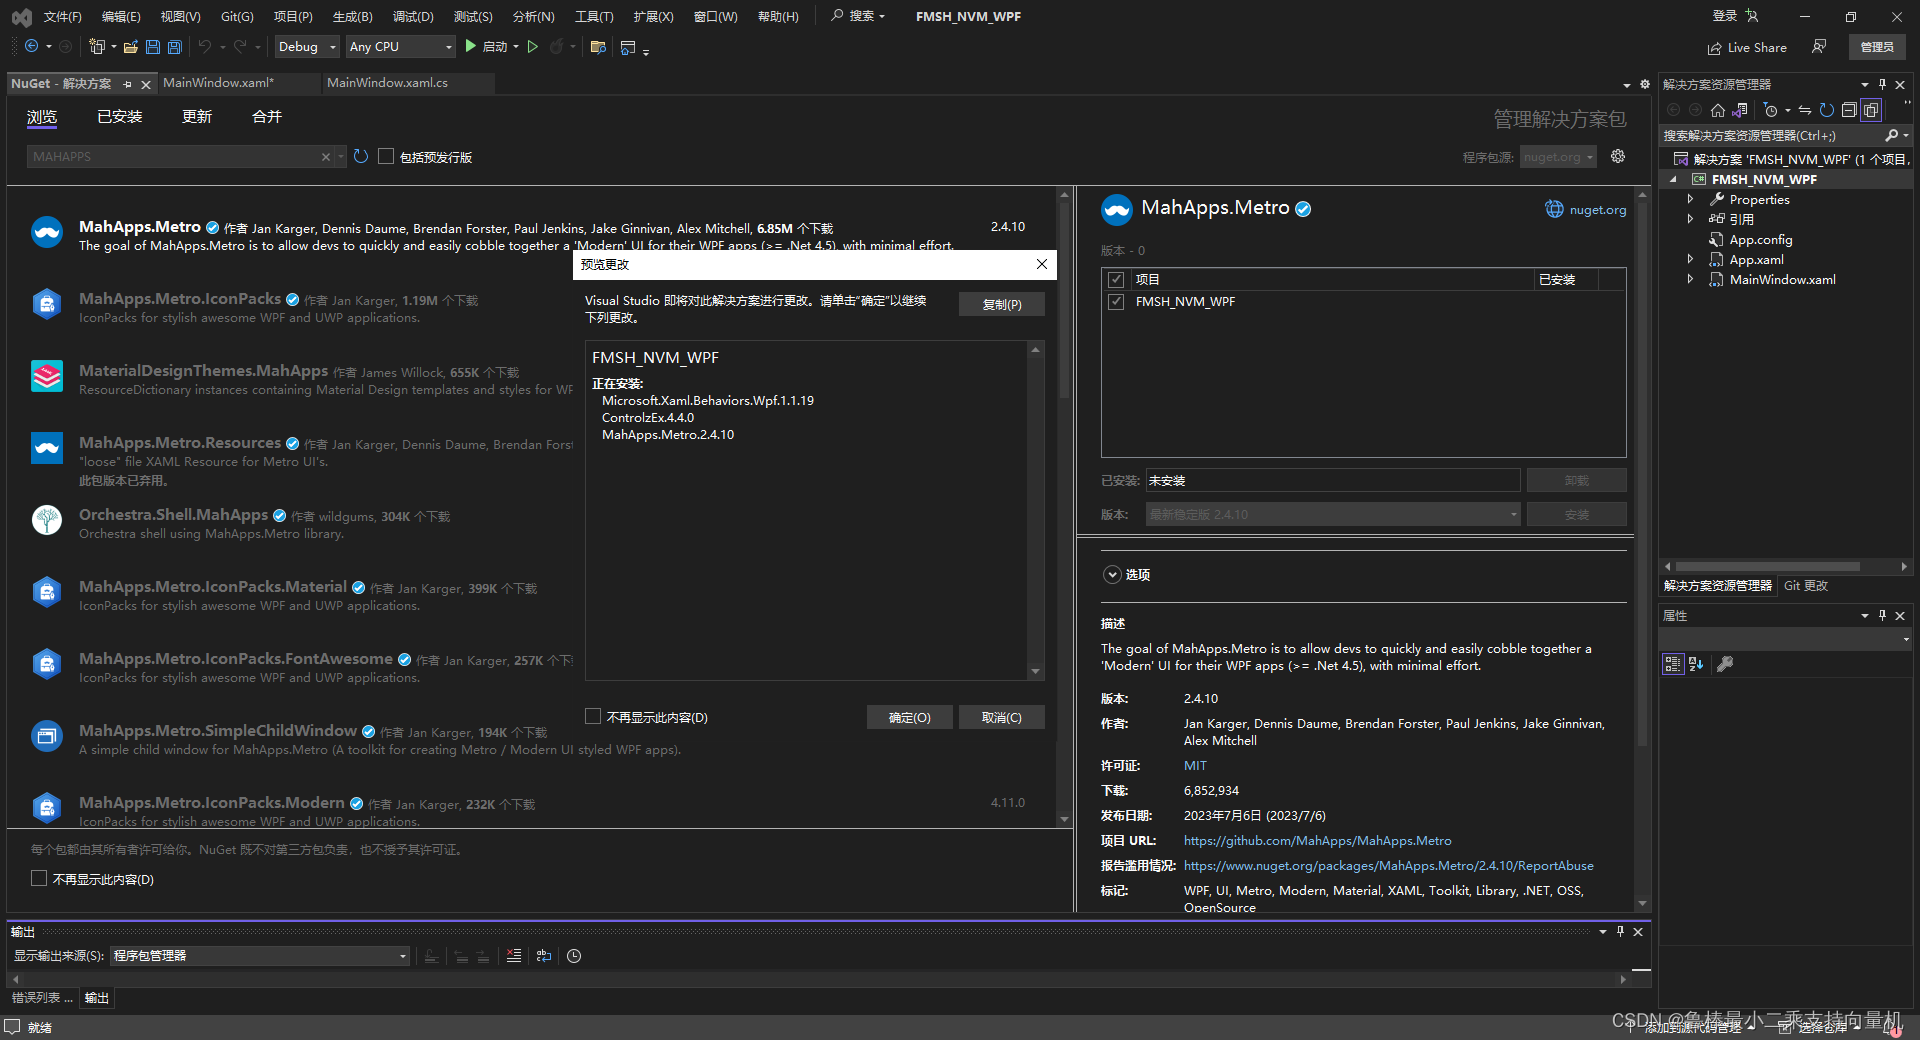Expand the 引用 references node
This screenshot has height=1040, width=1920.
1690,219
